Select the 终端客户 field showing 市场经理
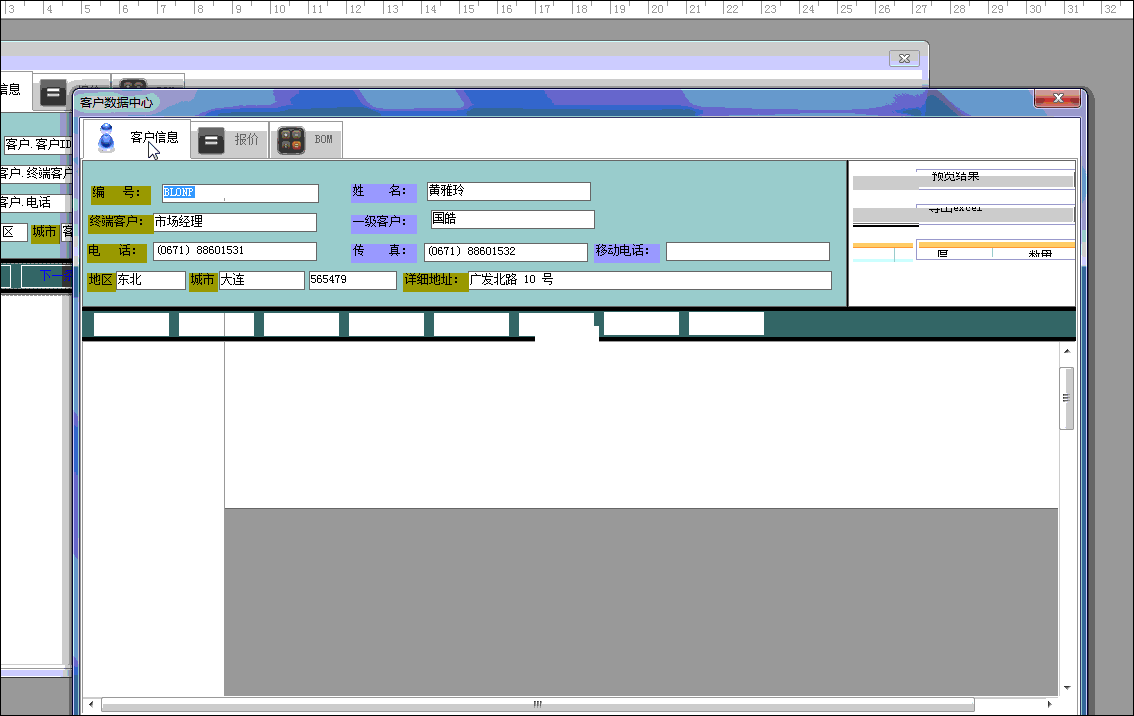The width and height of the screenshot is (1134, 716). point(234,222)
